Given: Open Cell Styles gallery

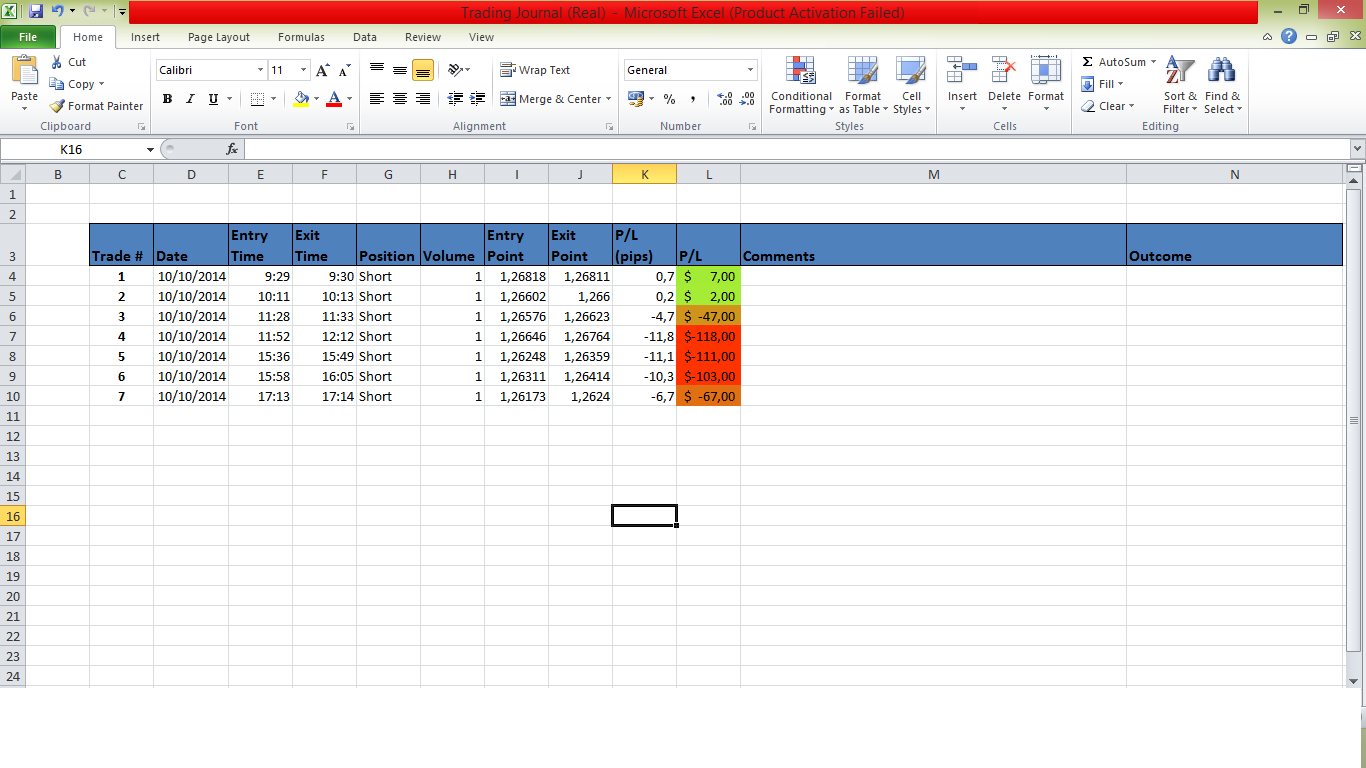Looking at the screenshot, I should 911,85.
